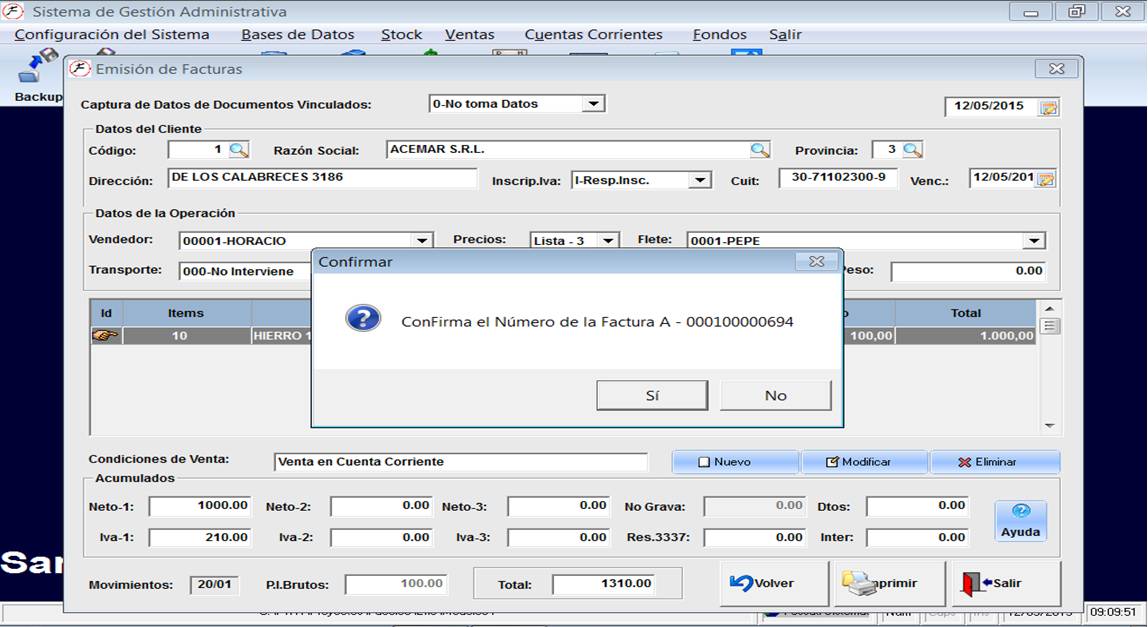Image resolution: width=1148 pixels, height=627 pixels.
Task: Open the Provincia lookup magnifier
Action: pyautogui.click(x=912, y=150)
